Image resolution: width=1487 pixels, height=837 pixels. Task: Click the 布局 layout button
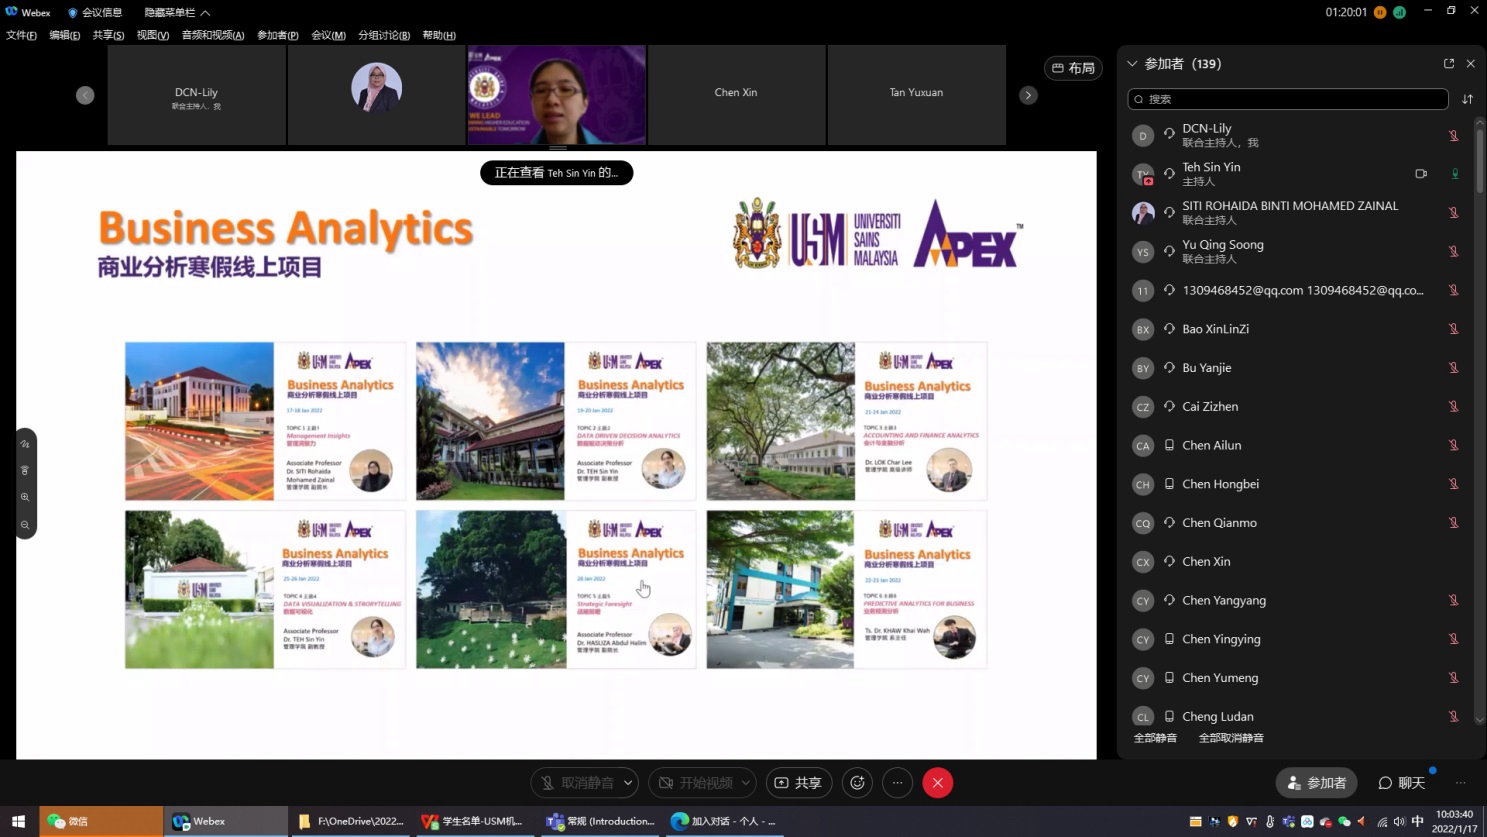(1073, 68)
